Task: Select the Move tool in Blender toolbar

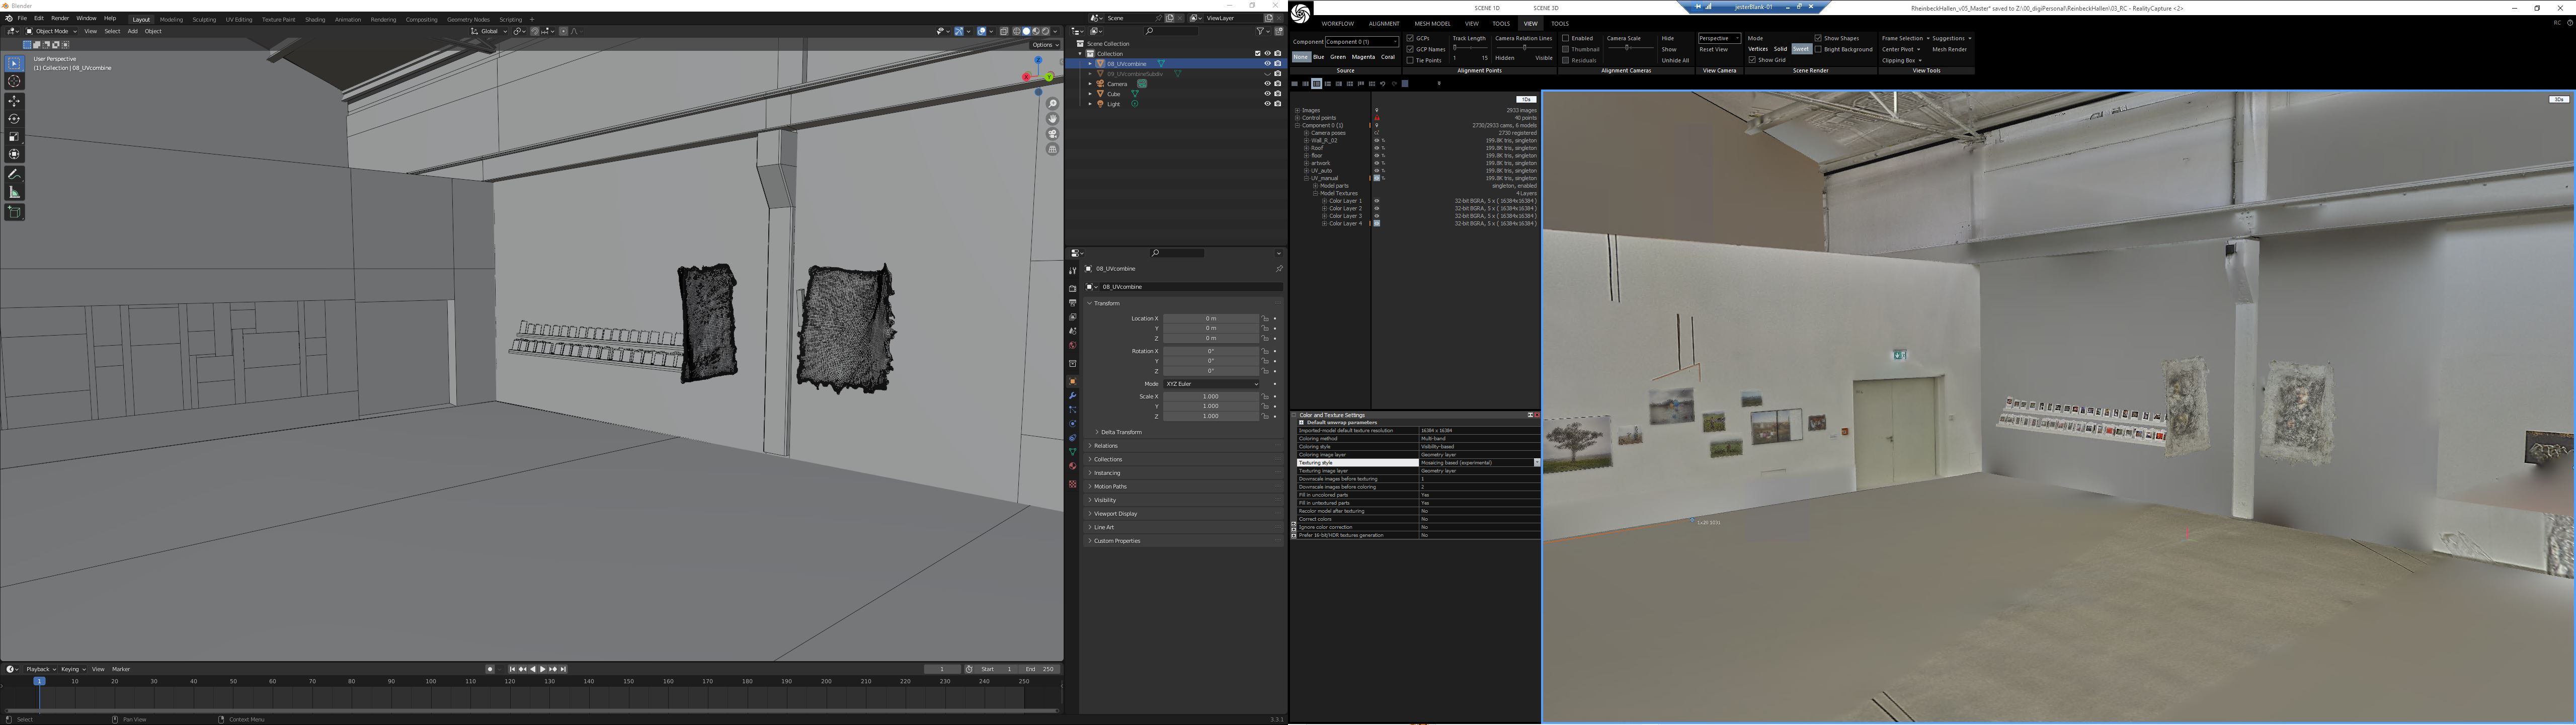Action: [14, 101]
